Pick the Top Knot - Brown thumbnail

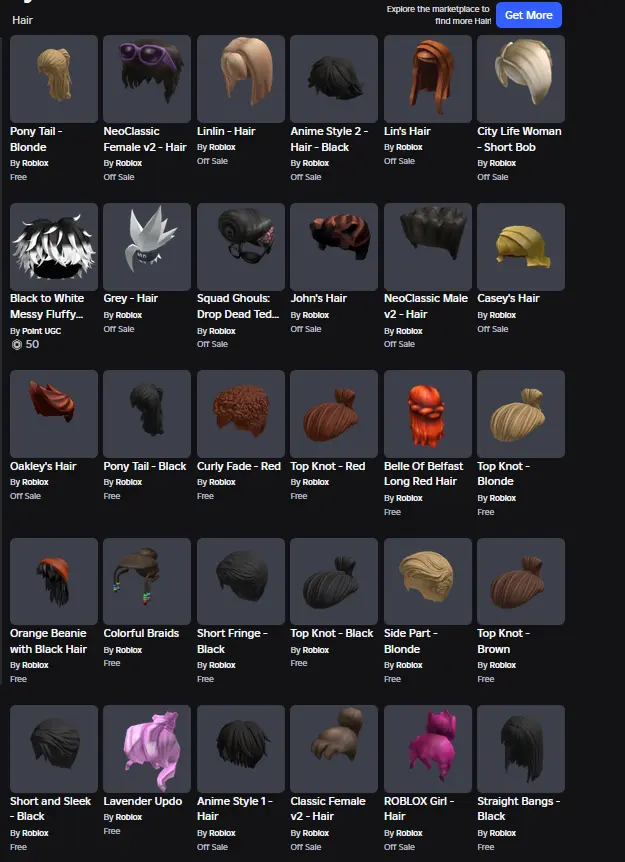(x=521, y=581)
